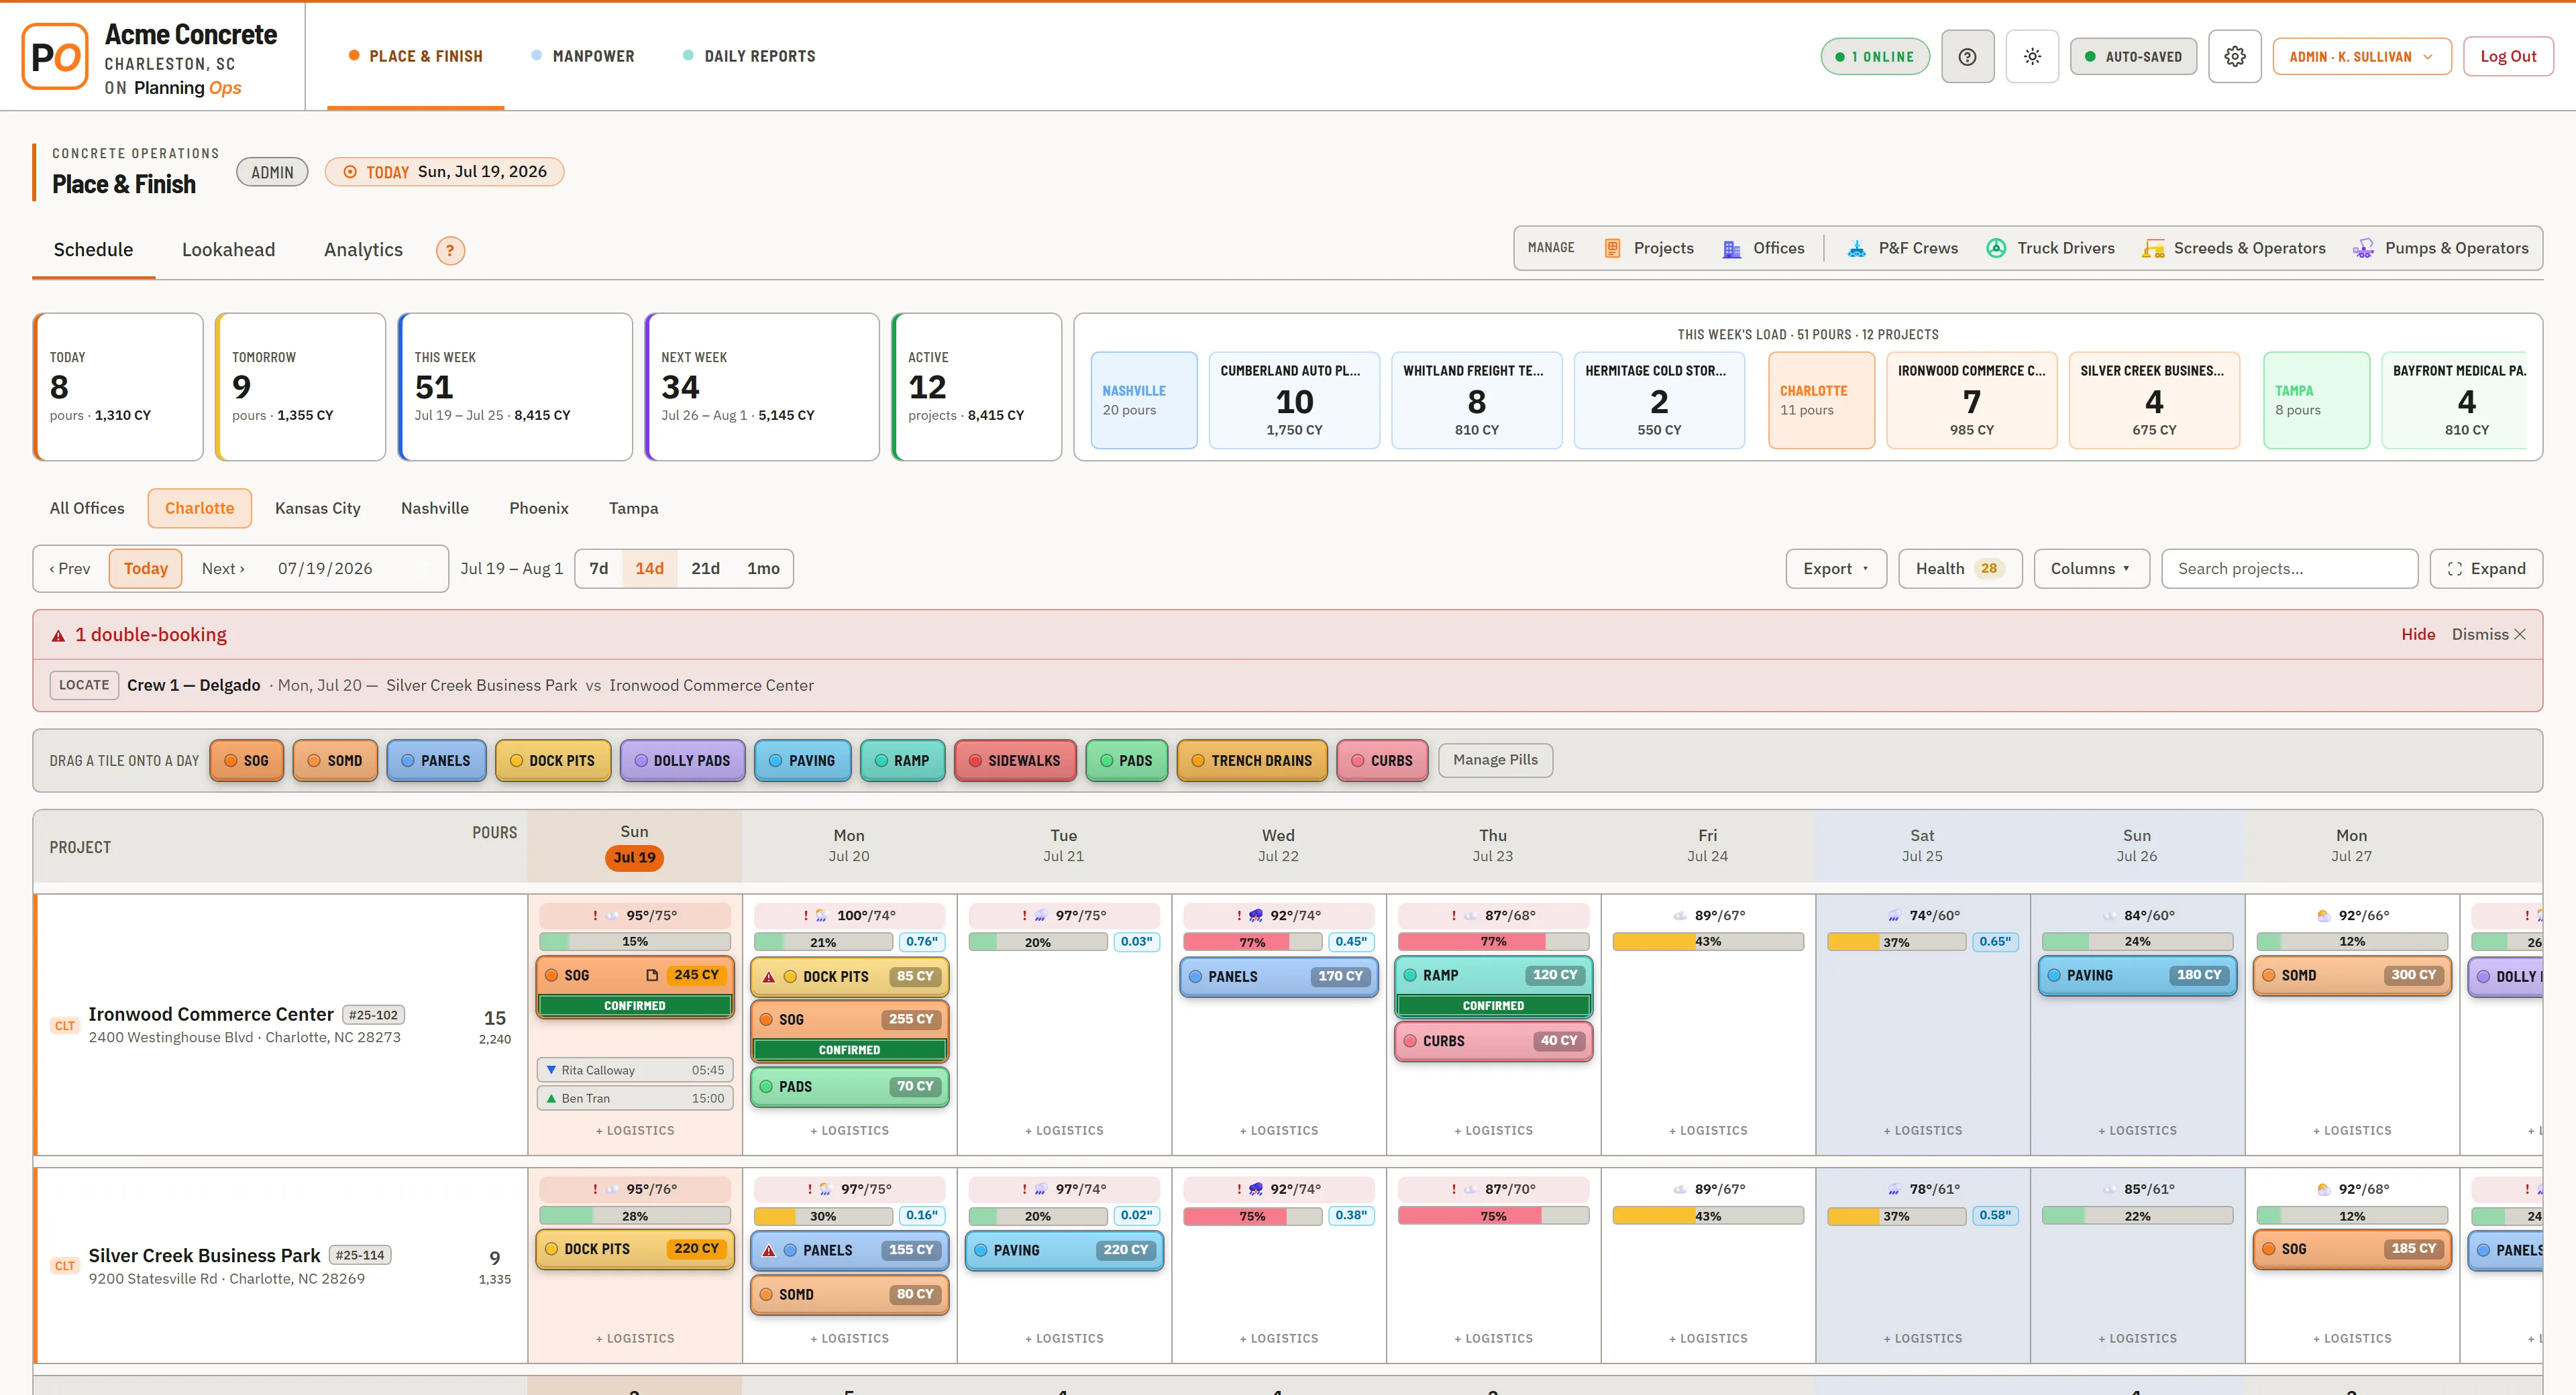Dismiss the double-booking alert
Image resolution: width=2576 pixels, height=1395 pixels.
2488,634
